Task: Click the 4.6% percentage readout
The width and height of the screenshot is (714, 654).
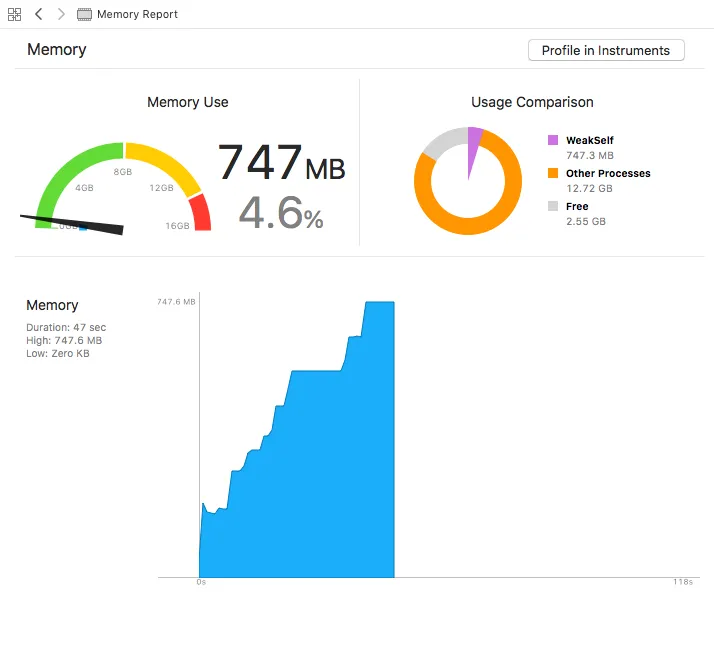Action: coord(281,212)
